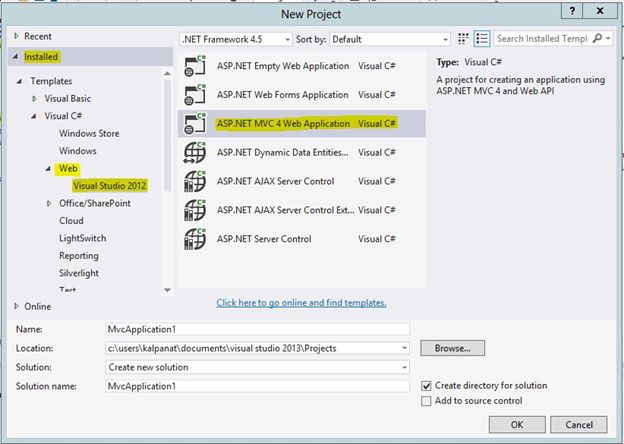Click the go online and find templates link
The height and width of the screenshot is (444, 624).
pyautogui.click(x=301, y=303)
